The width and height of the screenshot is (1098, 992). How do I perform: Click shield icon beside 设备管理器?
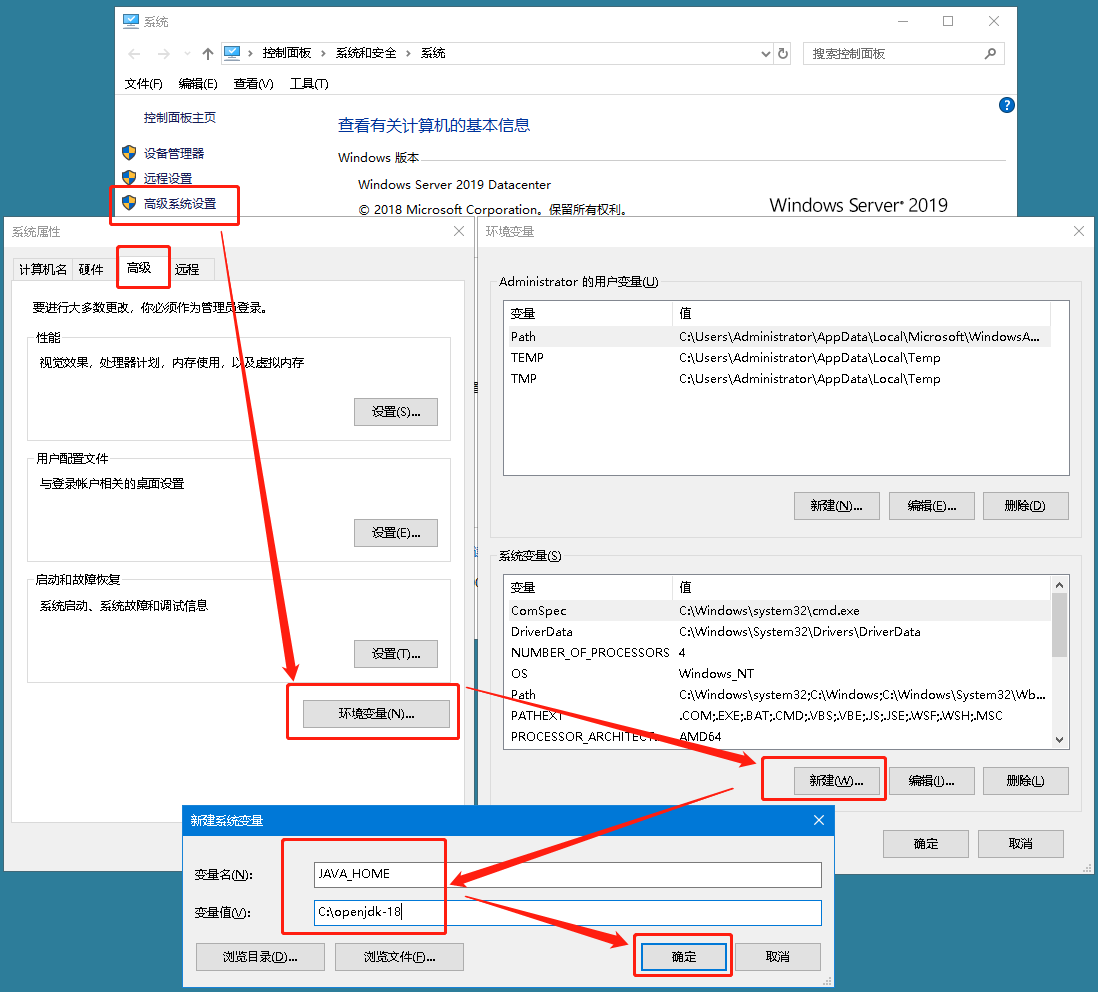click(129, 153)
